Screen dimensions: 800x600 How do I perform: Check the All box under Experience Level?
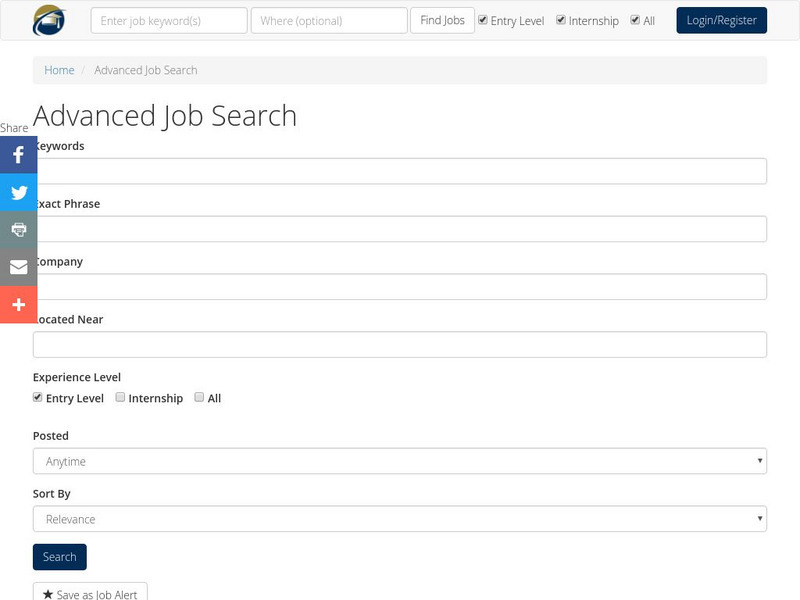click(x=199, y=397)
